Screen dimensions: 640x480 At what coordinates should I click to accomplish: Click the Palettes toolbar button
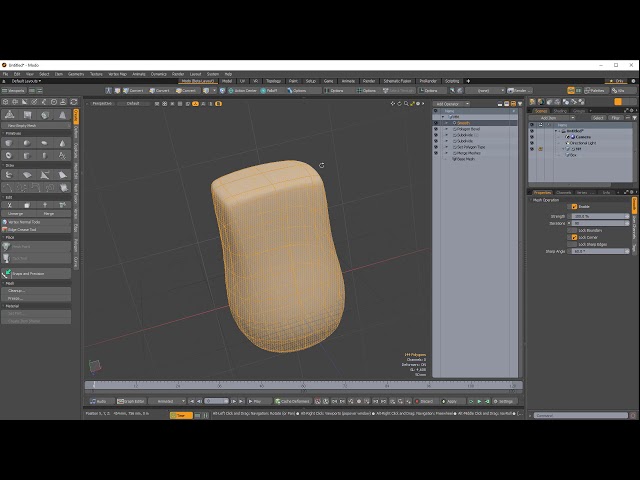(x=594, y=91)
